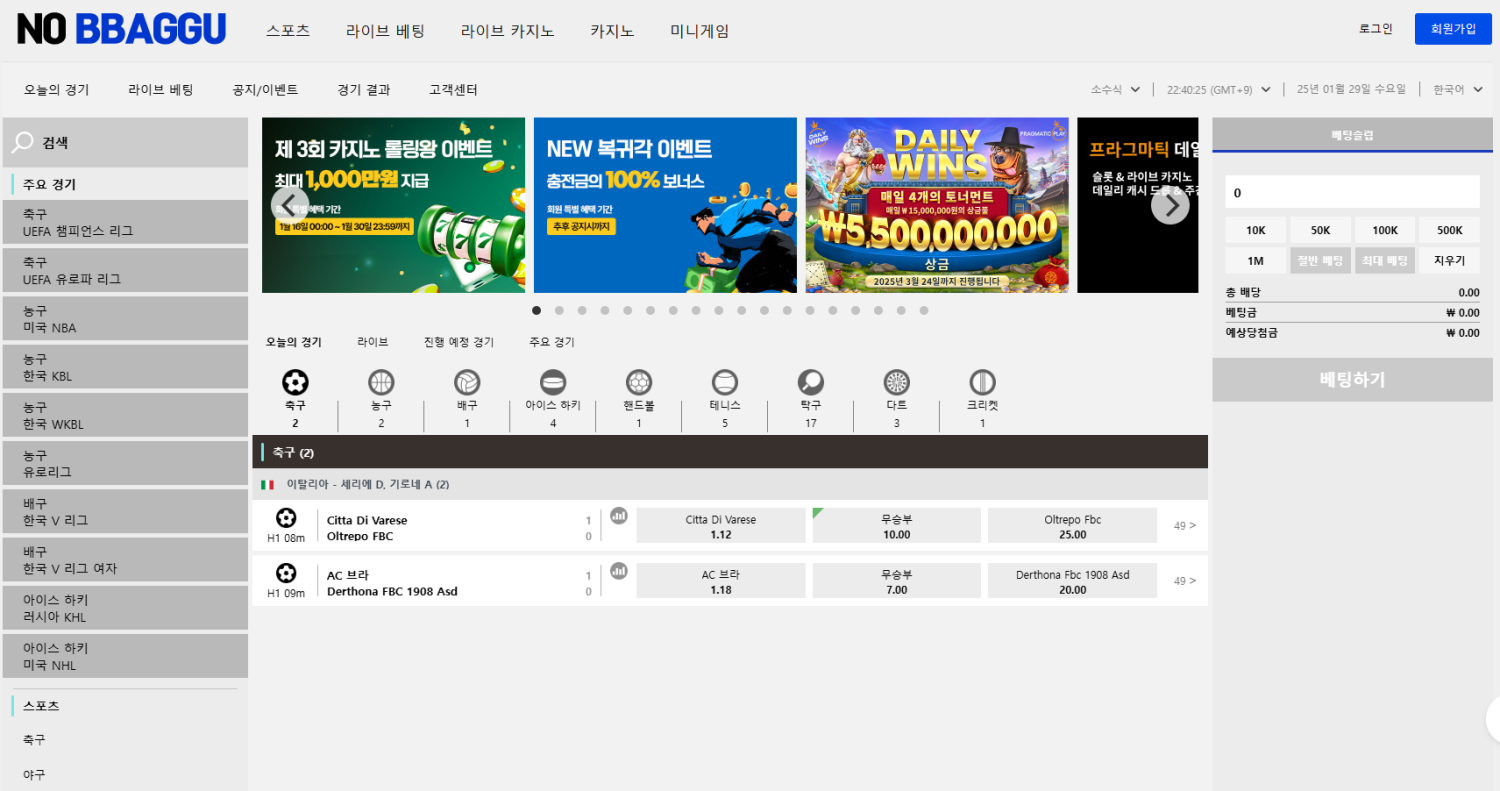Click the carousel next arrow

click(x=1169, y=204)
